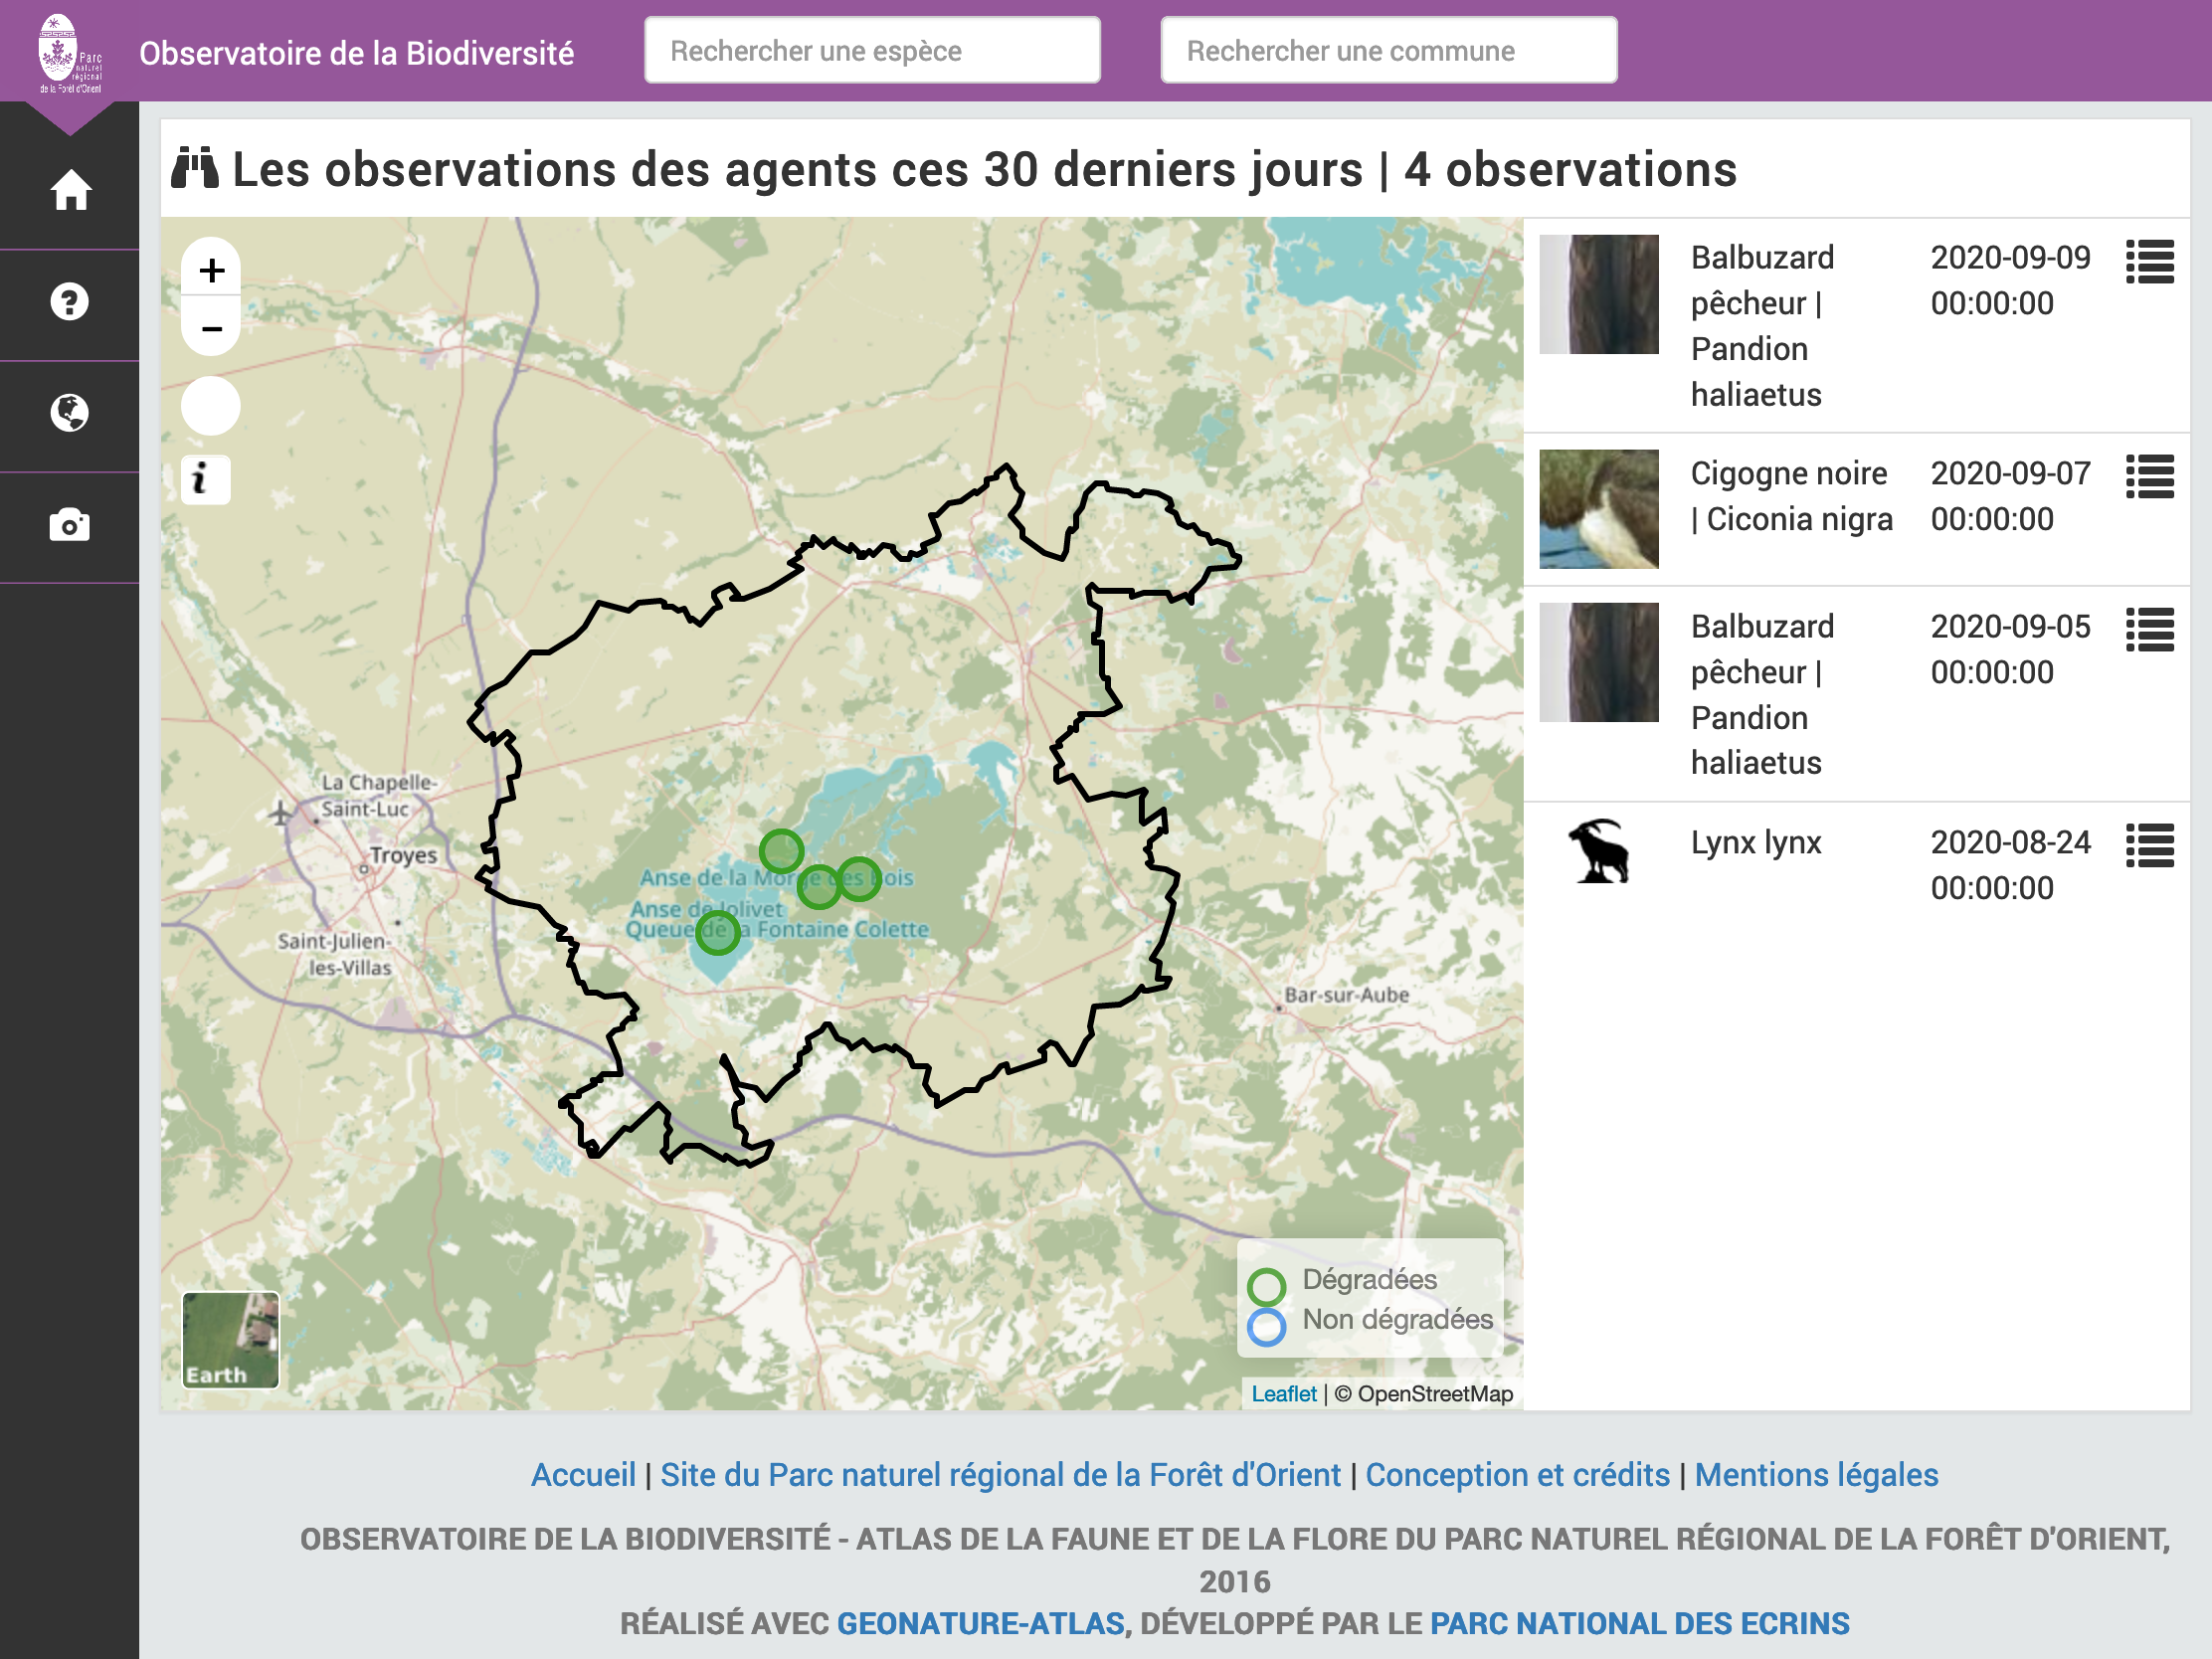Click the date 2020-09-07 00:00:00
Viewport: 2212px width, 1659px height.
(x=2010, y=496)
